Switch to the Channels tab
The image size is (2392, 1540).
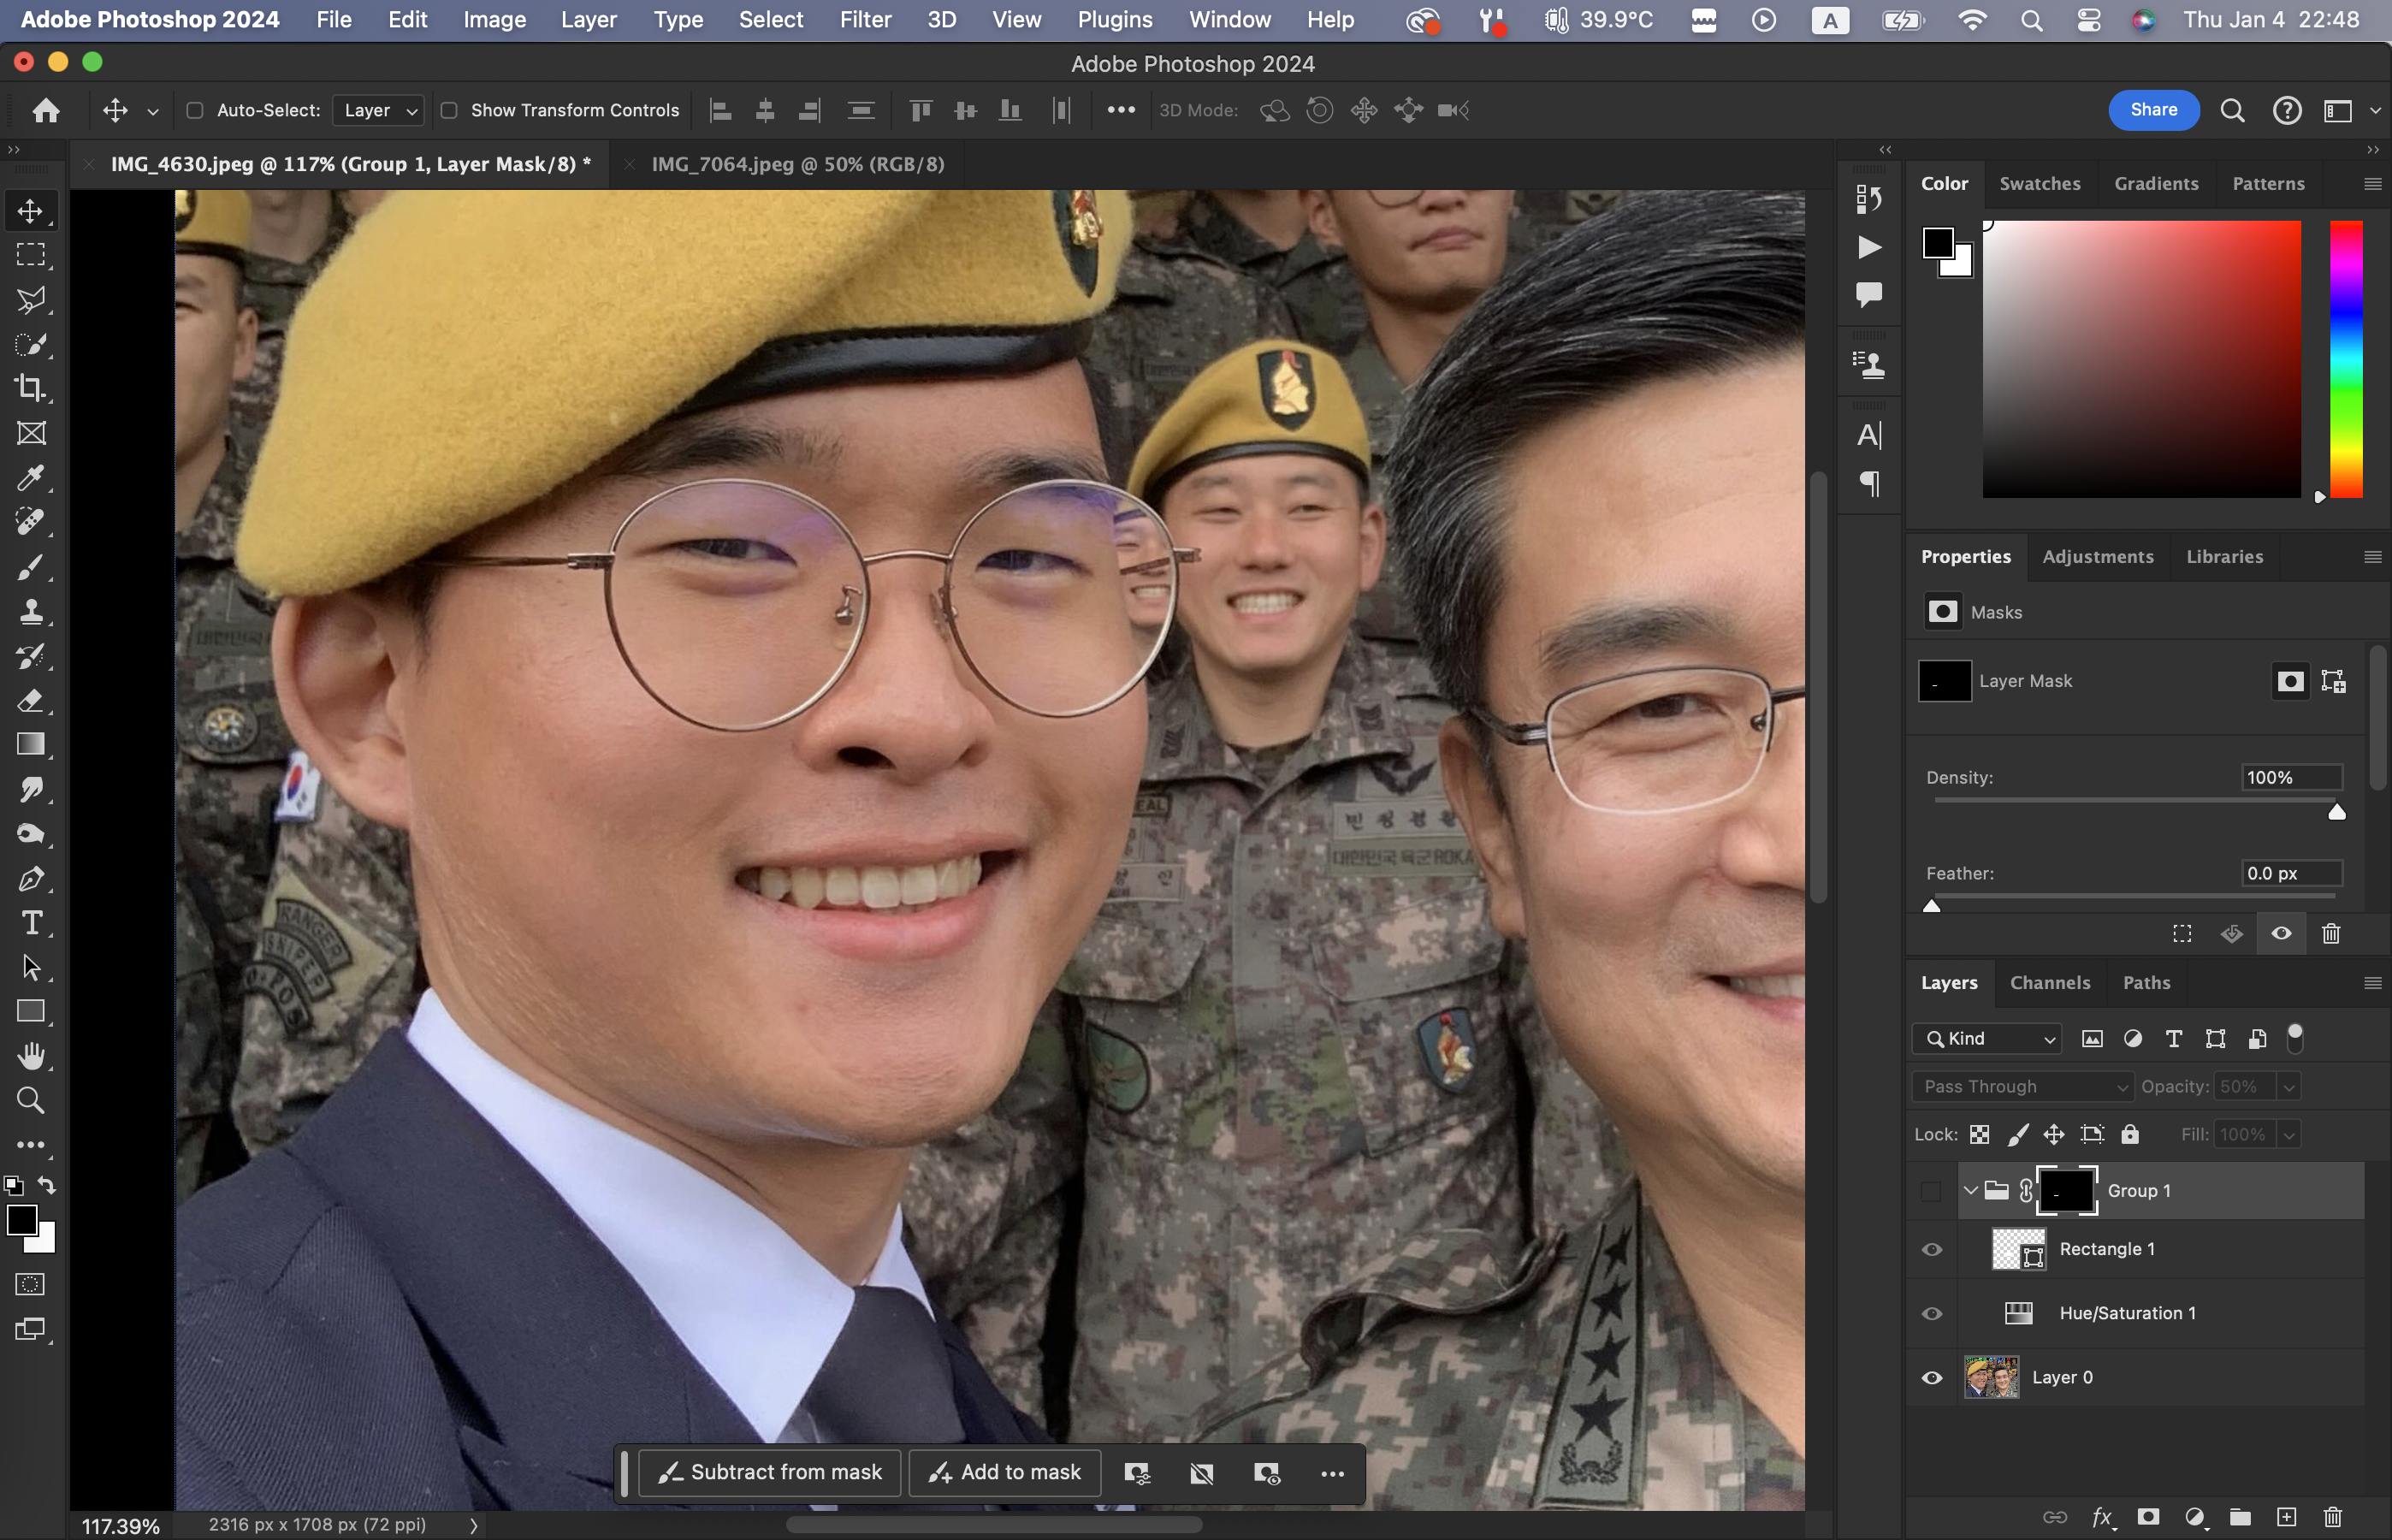click(x=2049, y=982)
